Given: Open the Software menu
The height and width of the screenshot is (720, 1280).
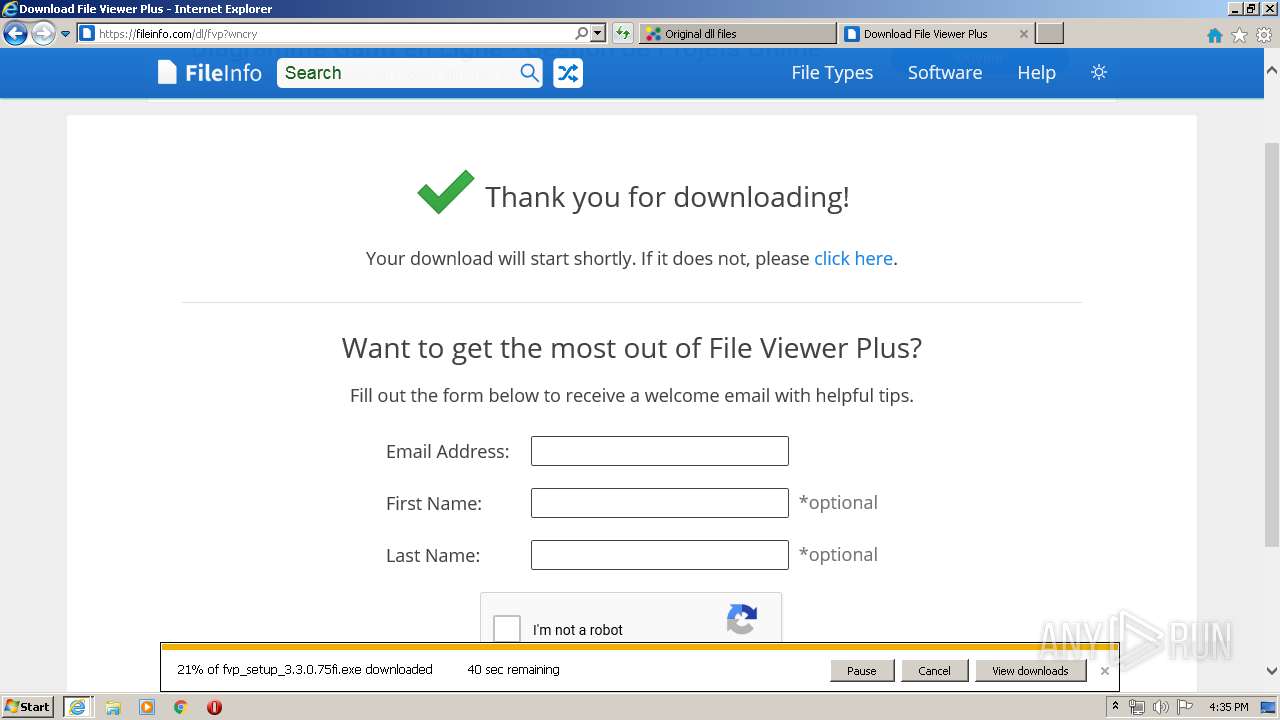Looking at the screenshot, I should [x=945, y=73].
